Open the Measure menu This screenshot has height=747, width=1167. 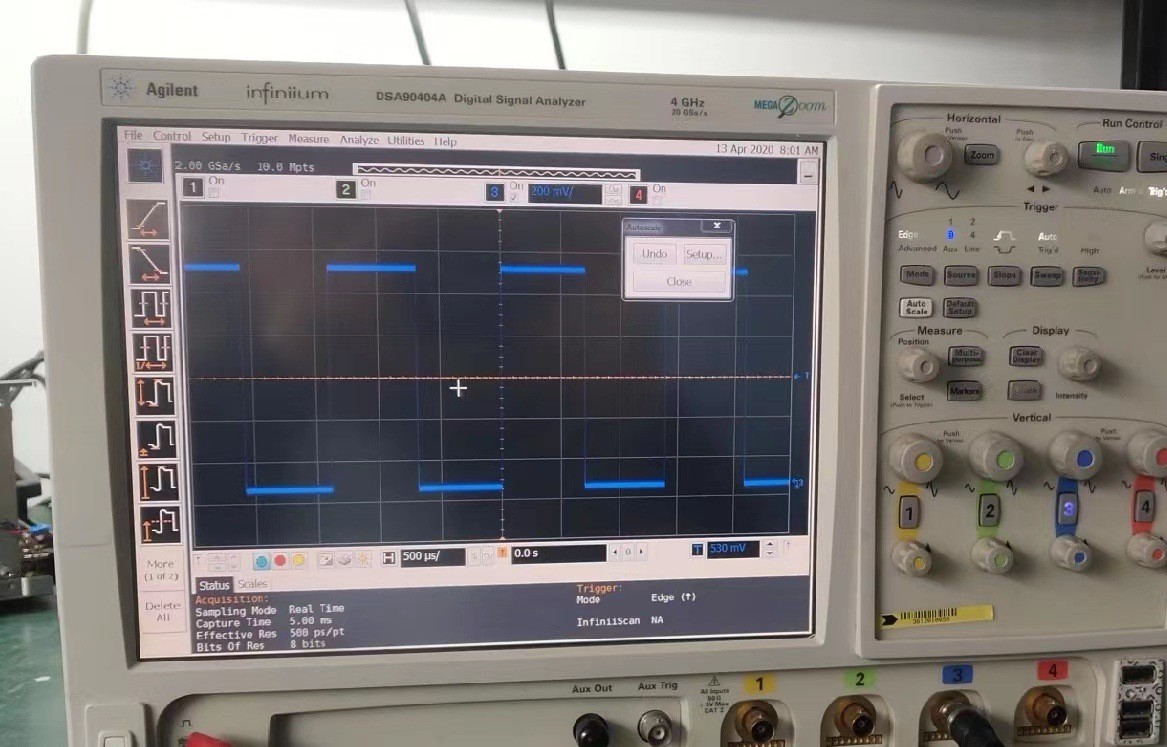pyautogui.click(x=309, y=139)
